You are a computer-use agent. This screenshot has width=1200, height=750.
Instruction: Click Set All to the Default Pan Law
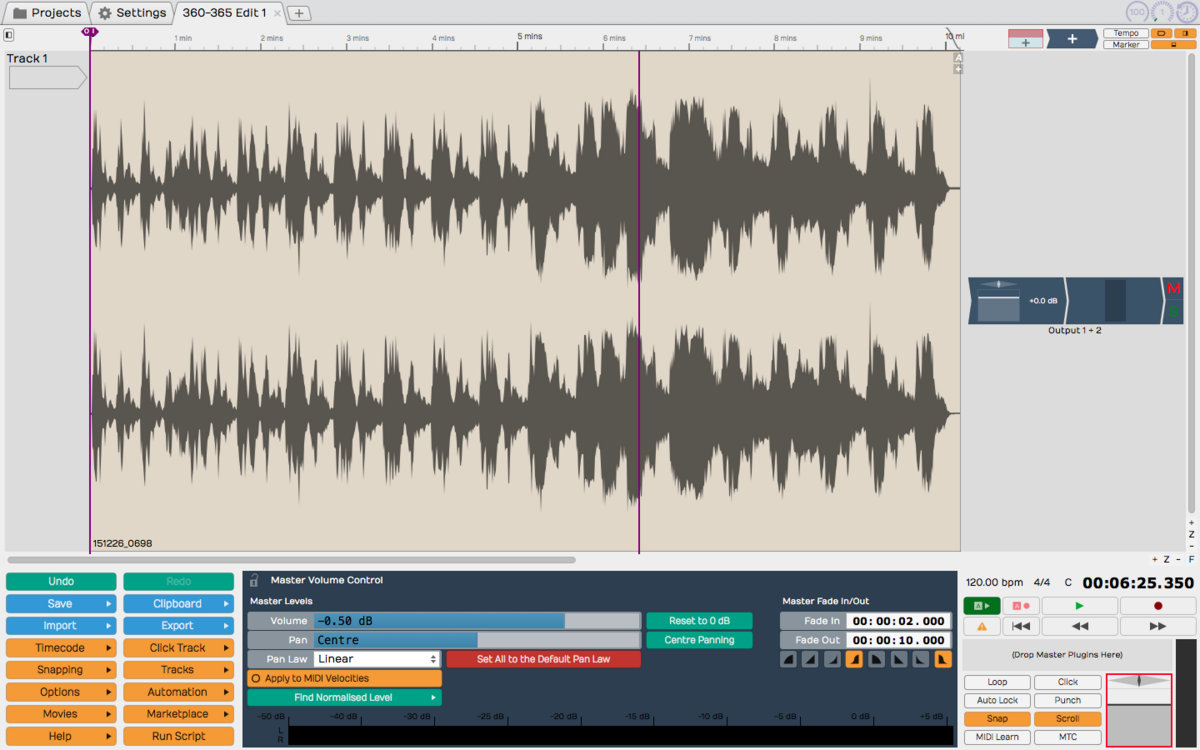pyautogui.click(x=543, y=659)
